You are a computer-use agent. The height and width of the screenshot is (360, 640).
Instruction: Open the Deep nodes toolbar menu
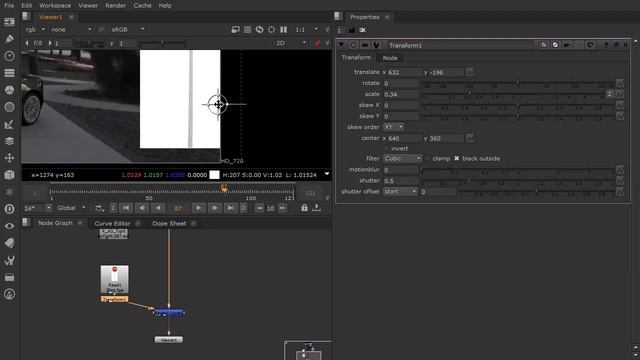9,209
